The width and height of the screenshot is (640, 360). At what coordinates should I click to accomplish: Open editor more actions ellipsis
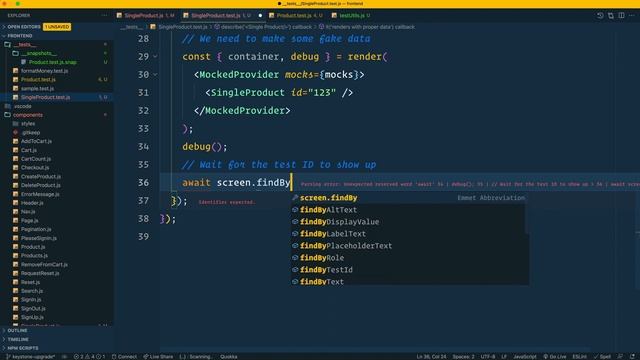coord(631,16)
